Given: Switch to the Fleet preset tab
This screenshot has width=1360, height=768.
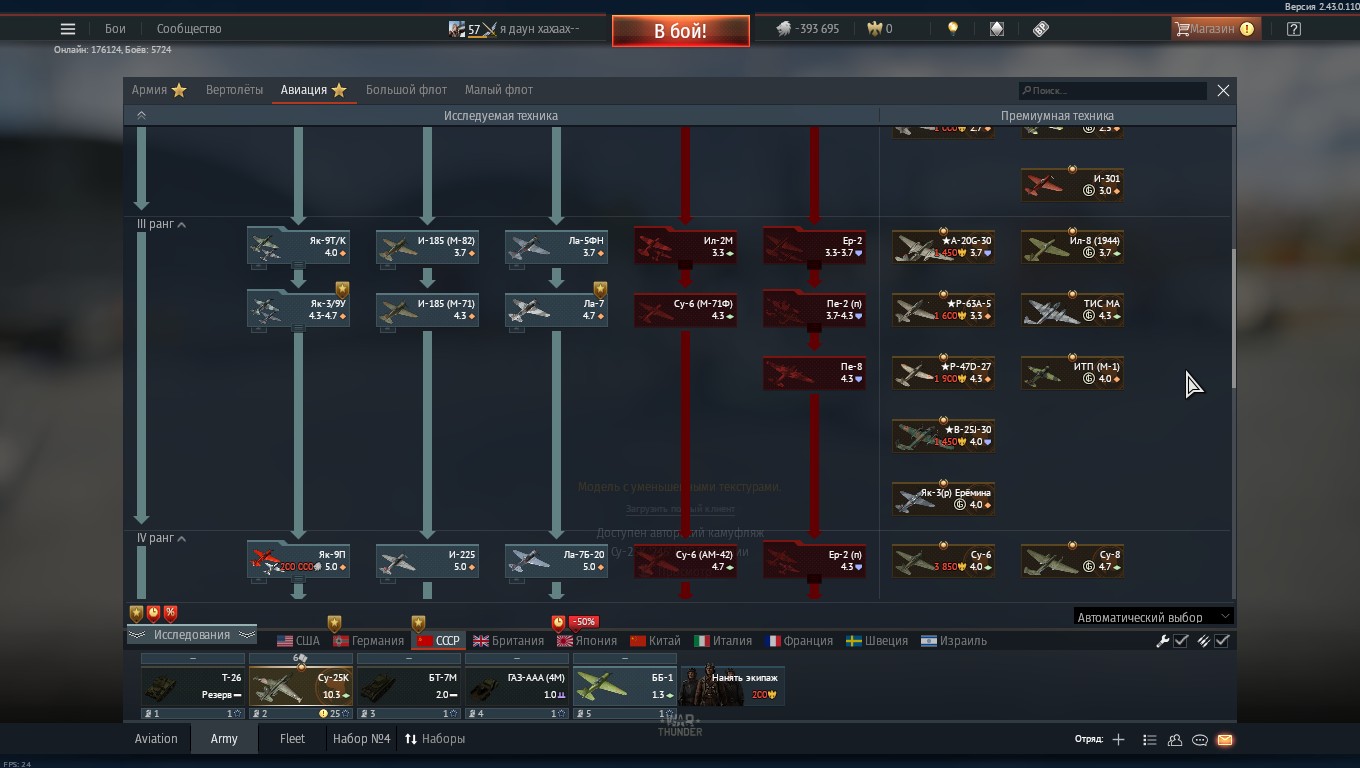Looking at the screenshot, I should pyautogui.click(x=292, y=739).
